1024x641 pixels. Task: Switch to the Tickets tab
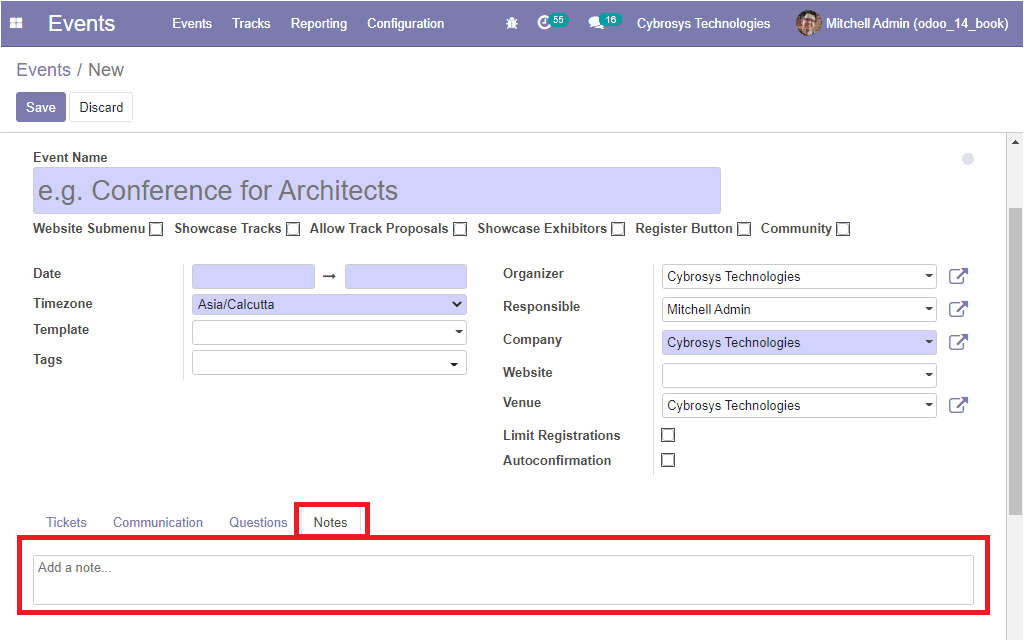pos(66,522)
